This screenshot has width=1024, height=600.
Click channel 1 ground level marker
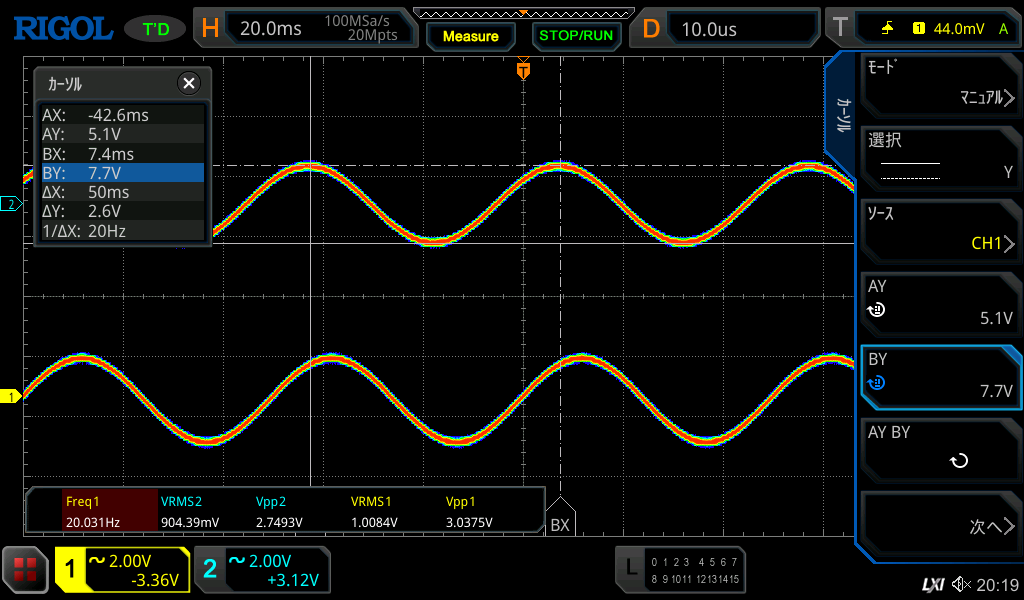pyautogui.click(x=12, y=397)
